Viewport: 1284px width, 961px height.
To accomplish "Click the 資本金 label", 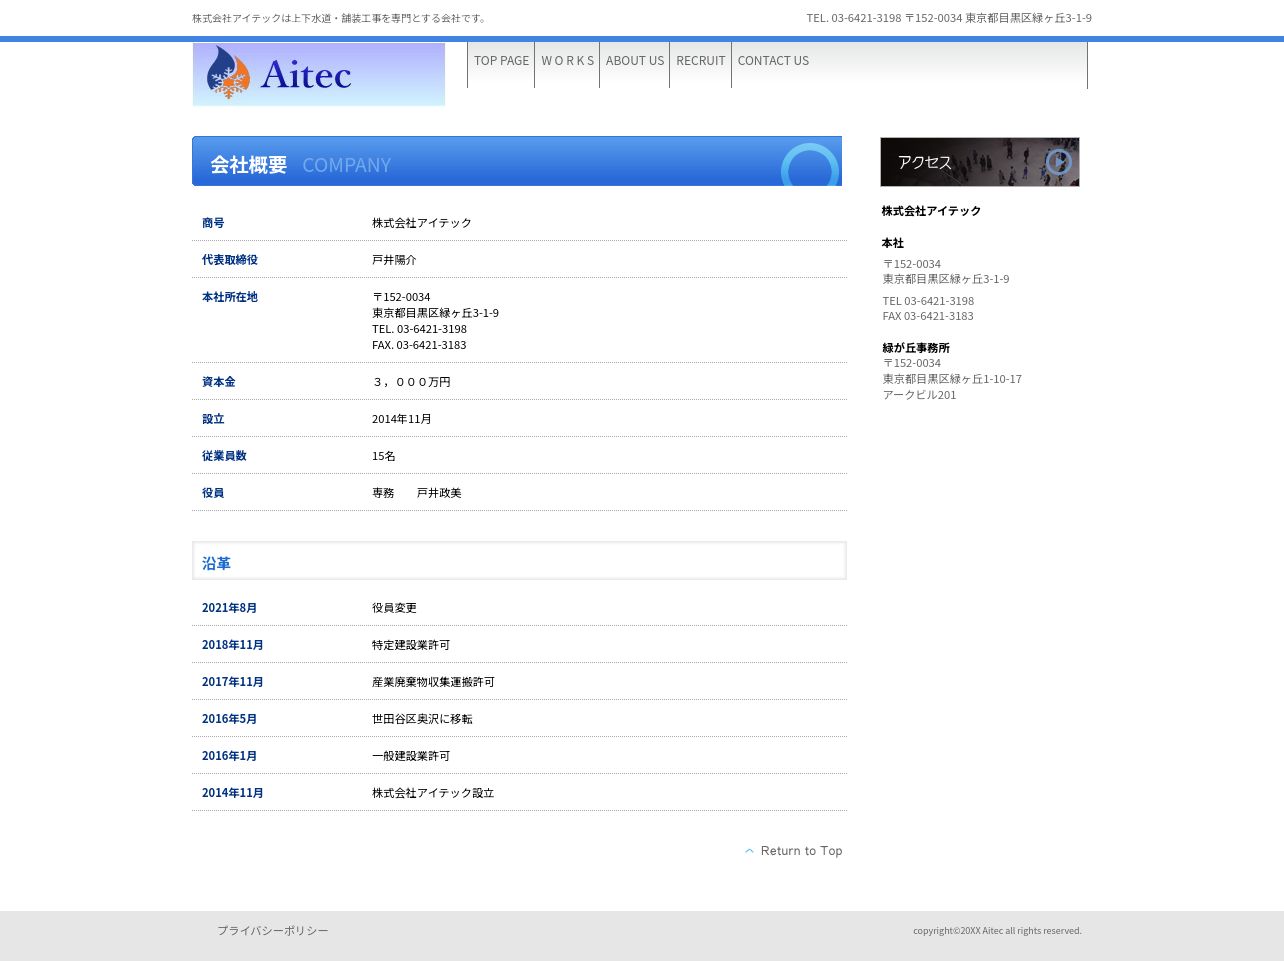I will tap(219, 382).
